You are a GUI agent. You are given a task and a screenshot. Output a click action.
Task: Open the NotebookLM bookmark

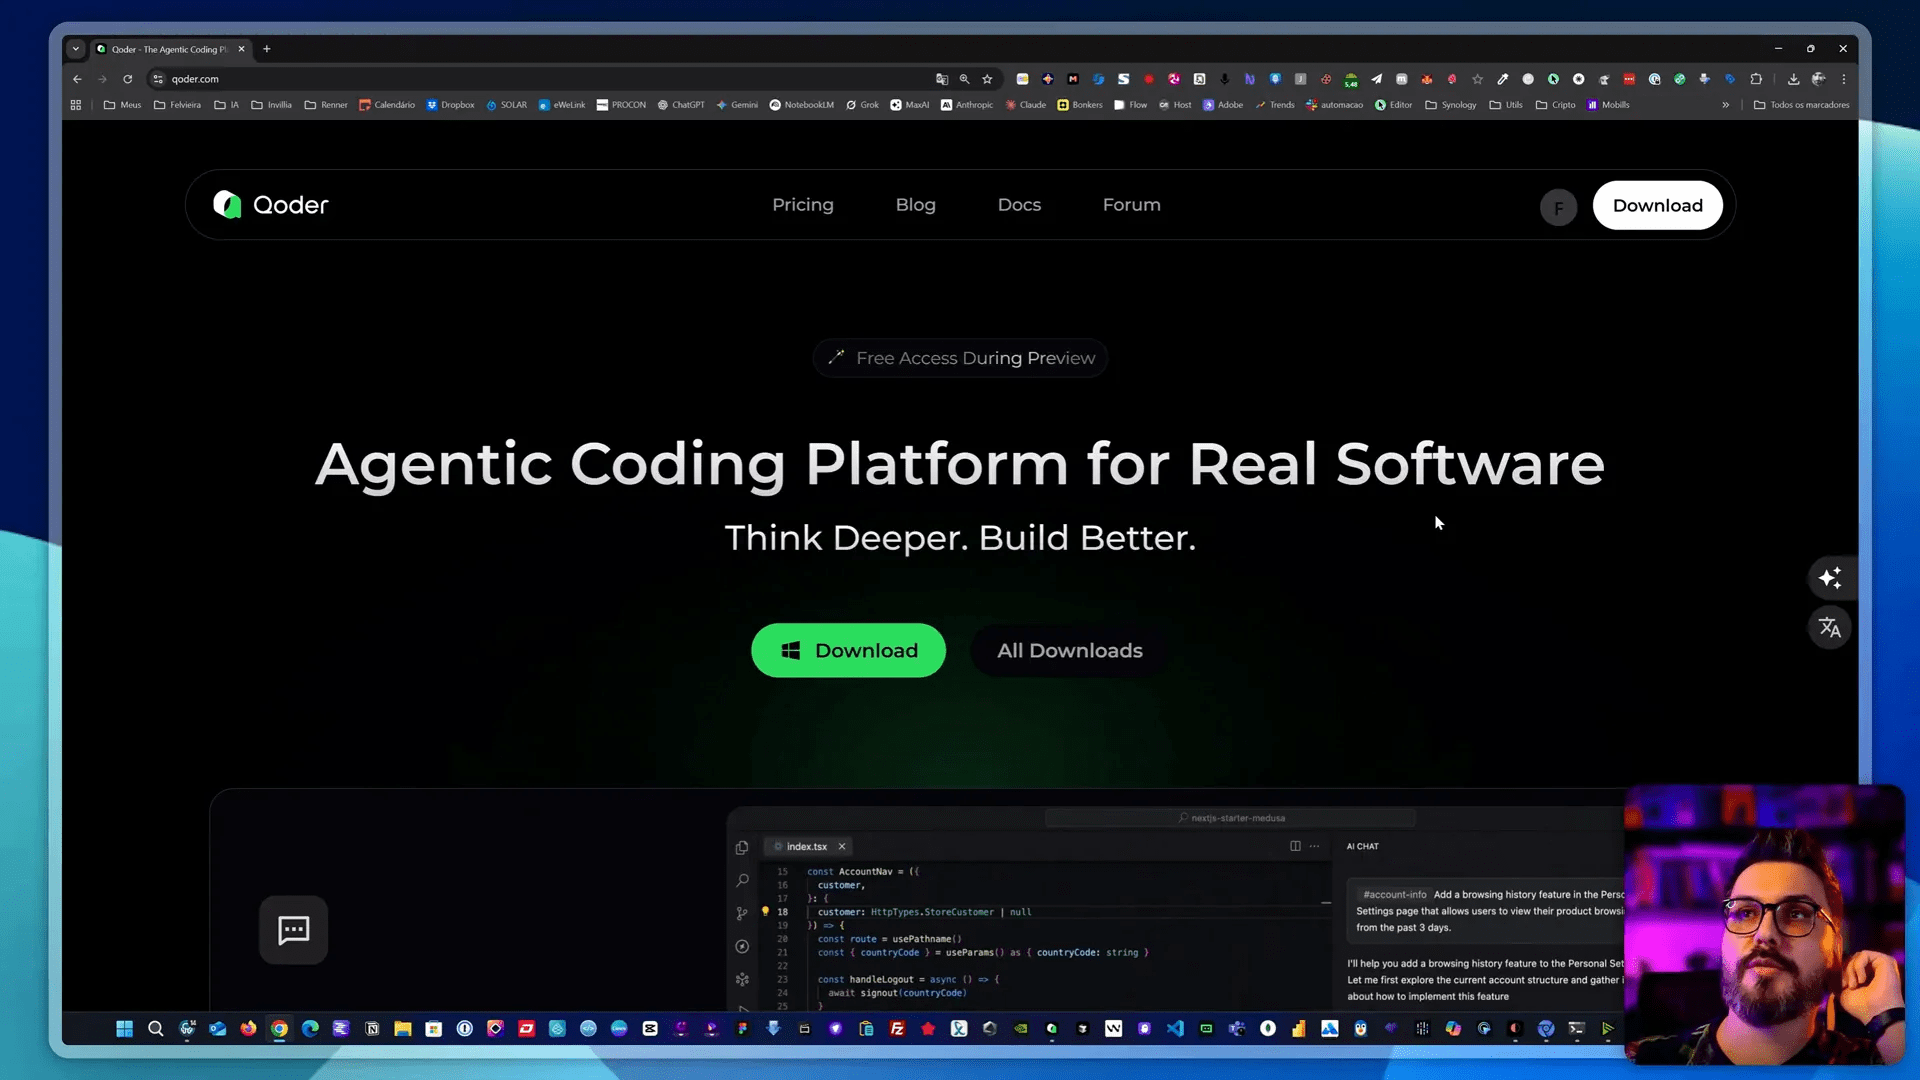coord(801,105)
